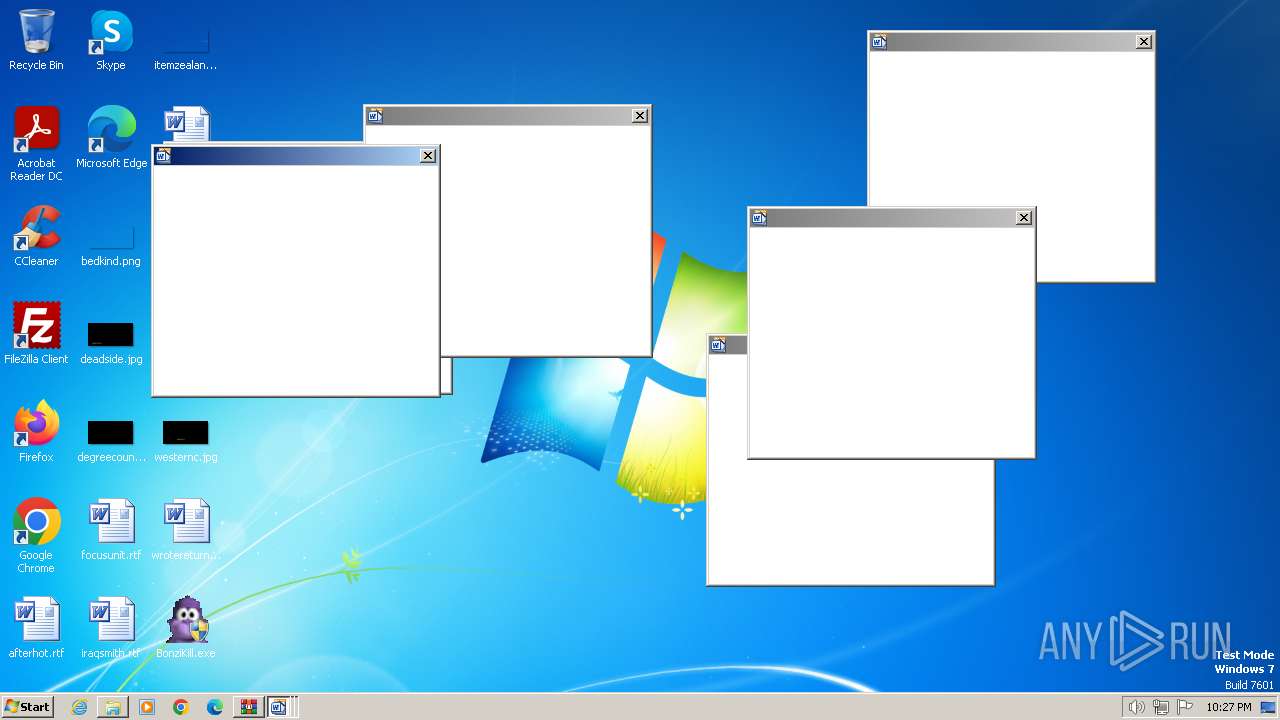Open Google Chrome desktop shortcut

tap(36, 536)
